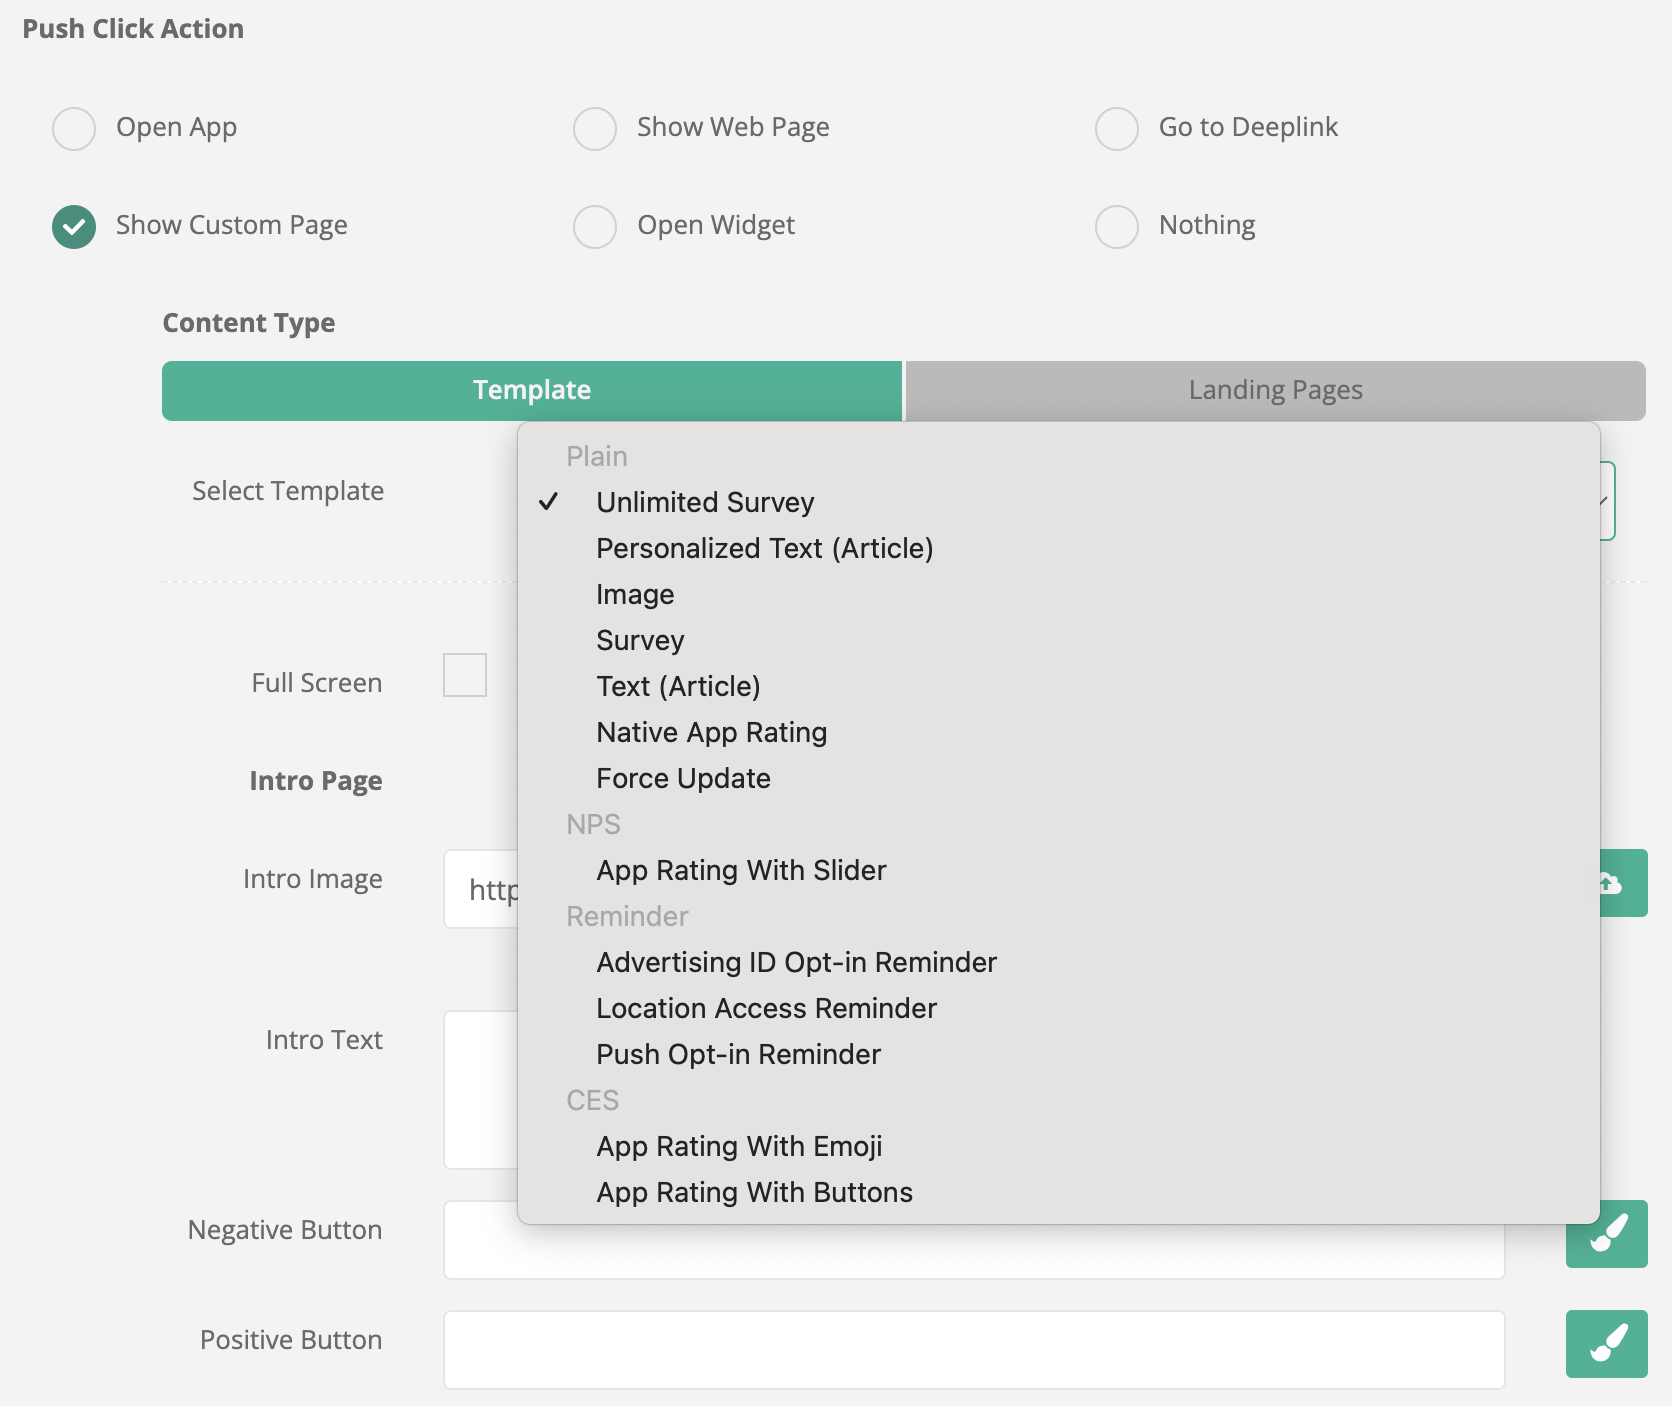Click into the Positive Button text field
1672x1406 pixels.
tap(974, 1349)
